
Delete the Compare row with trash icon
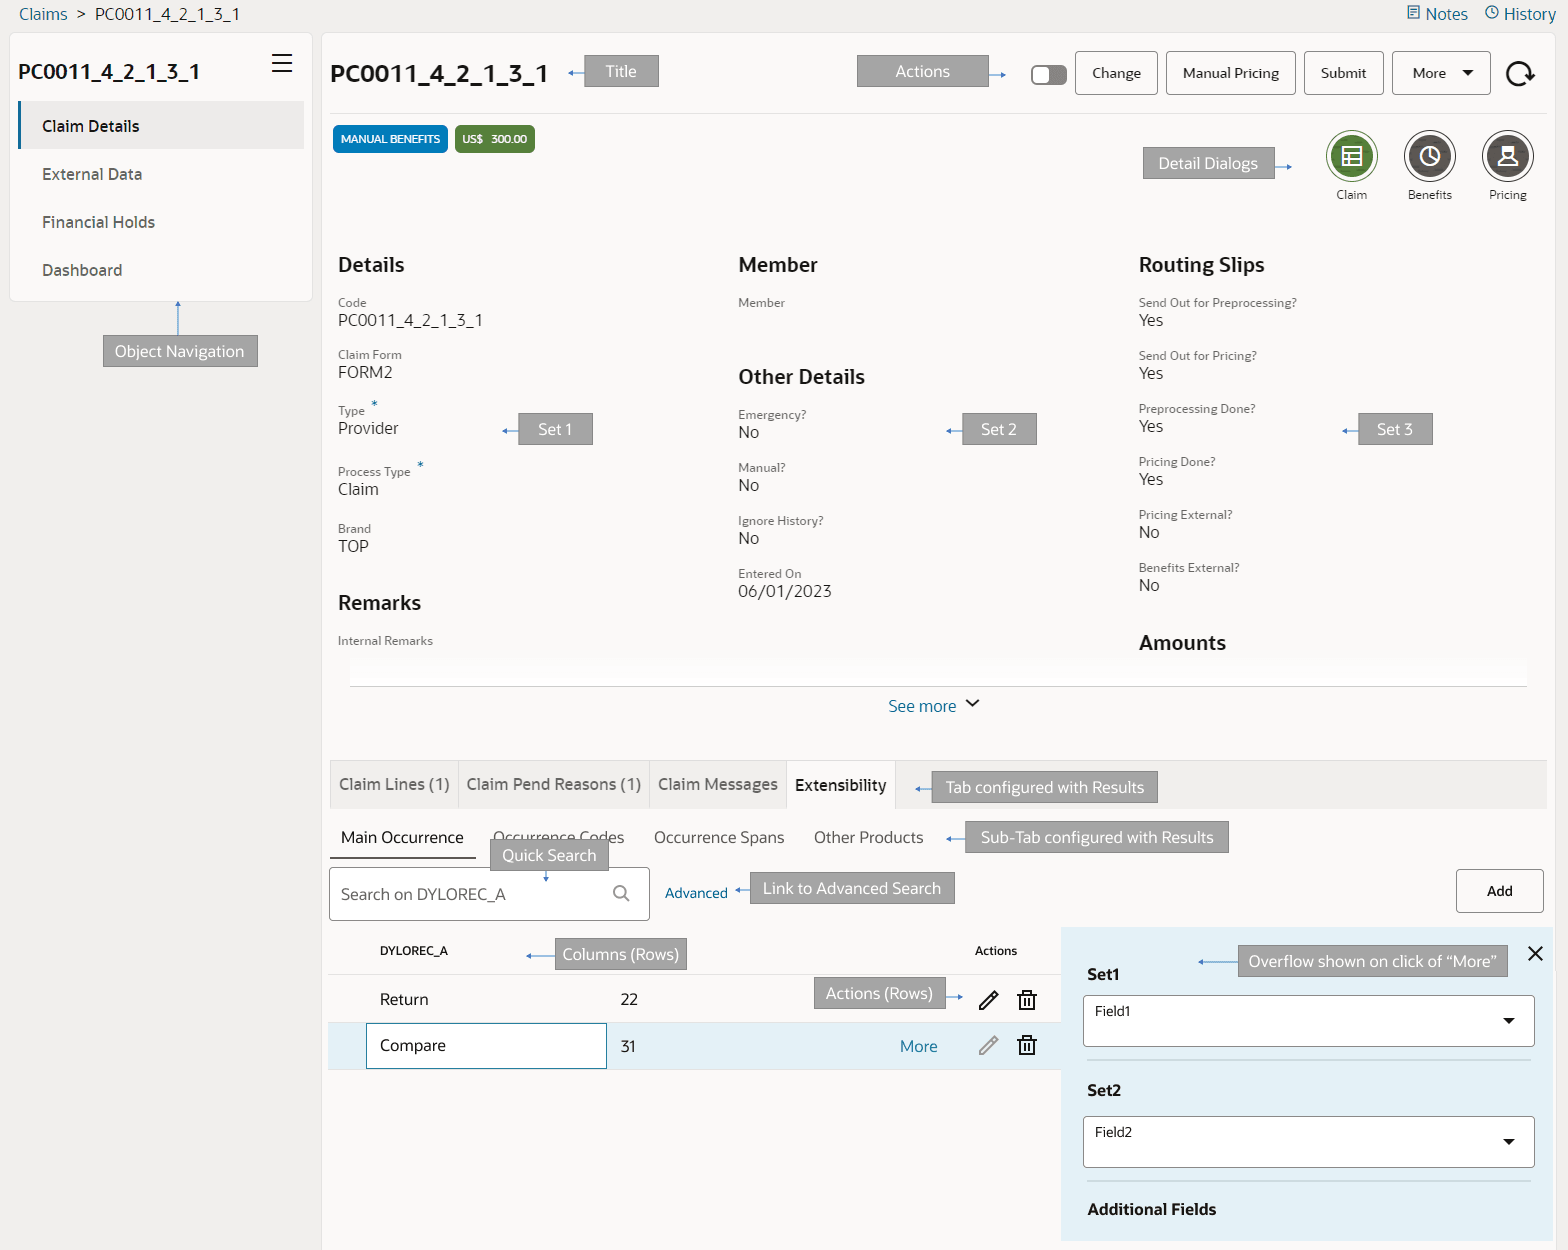[x=1027, y=1046]
